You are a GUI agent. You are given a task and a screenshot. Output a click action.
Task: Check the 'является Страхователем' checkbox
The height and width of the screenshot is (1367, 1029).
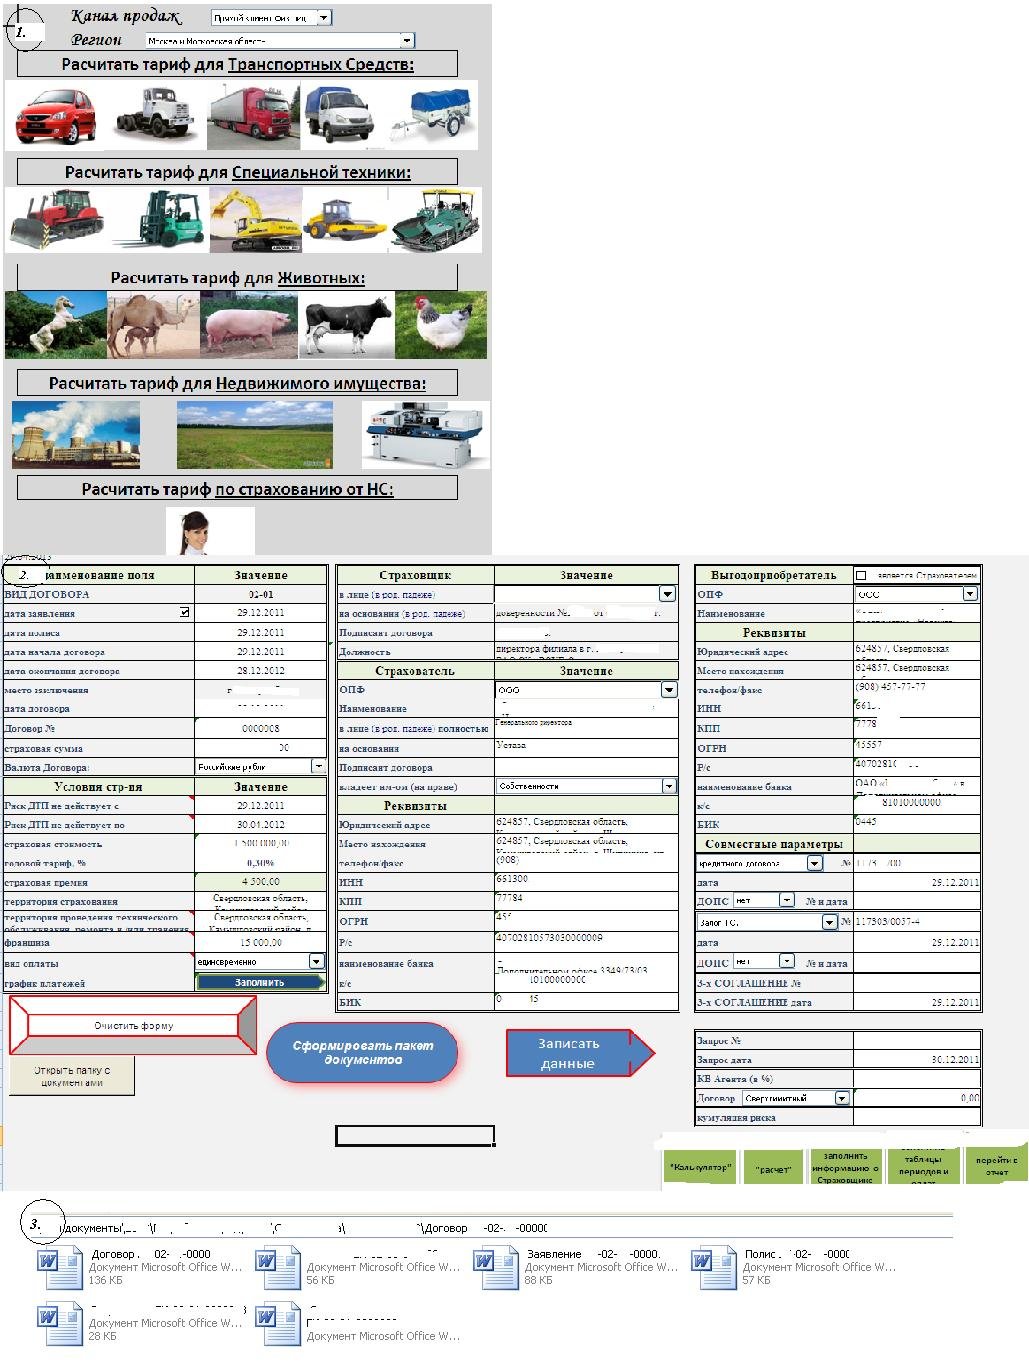(x=861, y=575)
